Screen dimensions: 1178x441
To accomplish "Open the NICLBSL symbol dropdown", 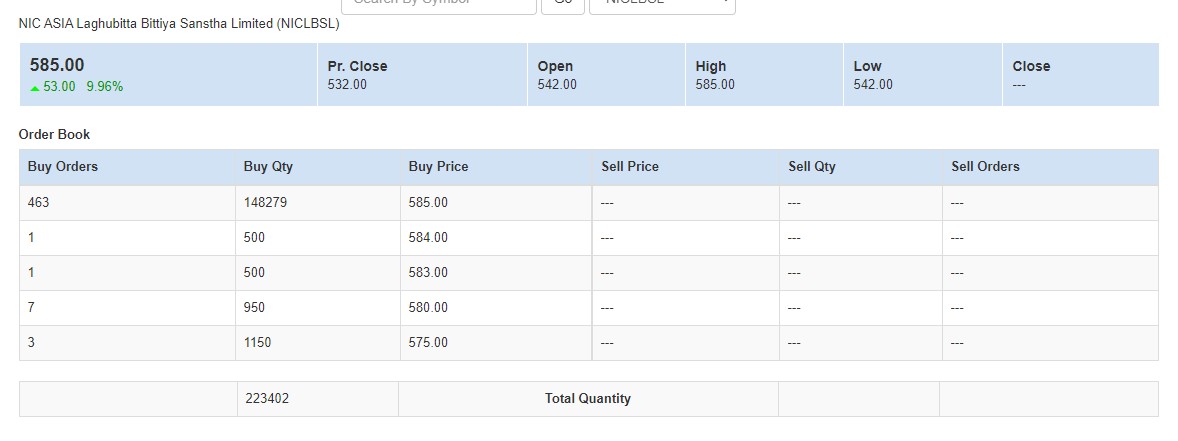I will click(x=662, y=6).
